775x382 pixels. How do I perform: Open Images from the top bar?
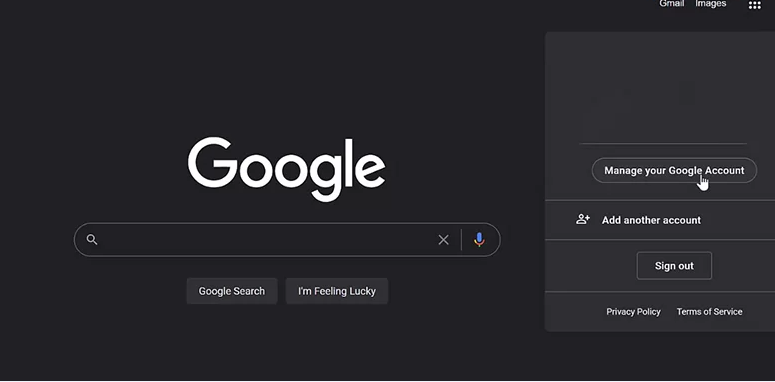(711, 4)
